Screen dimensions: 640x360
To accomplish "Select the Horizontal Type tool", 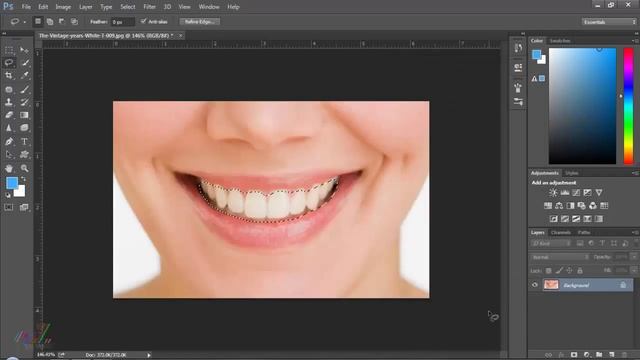I will tap(24, 142).
